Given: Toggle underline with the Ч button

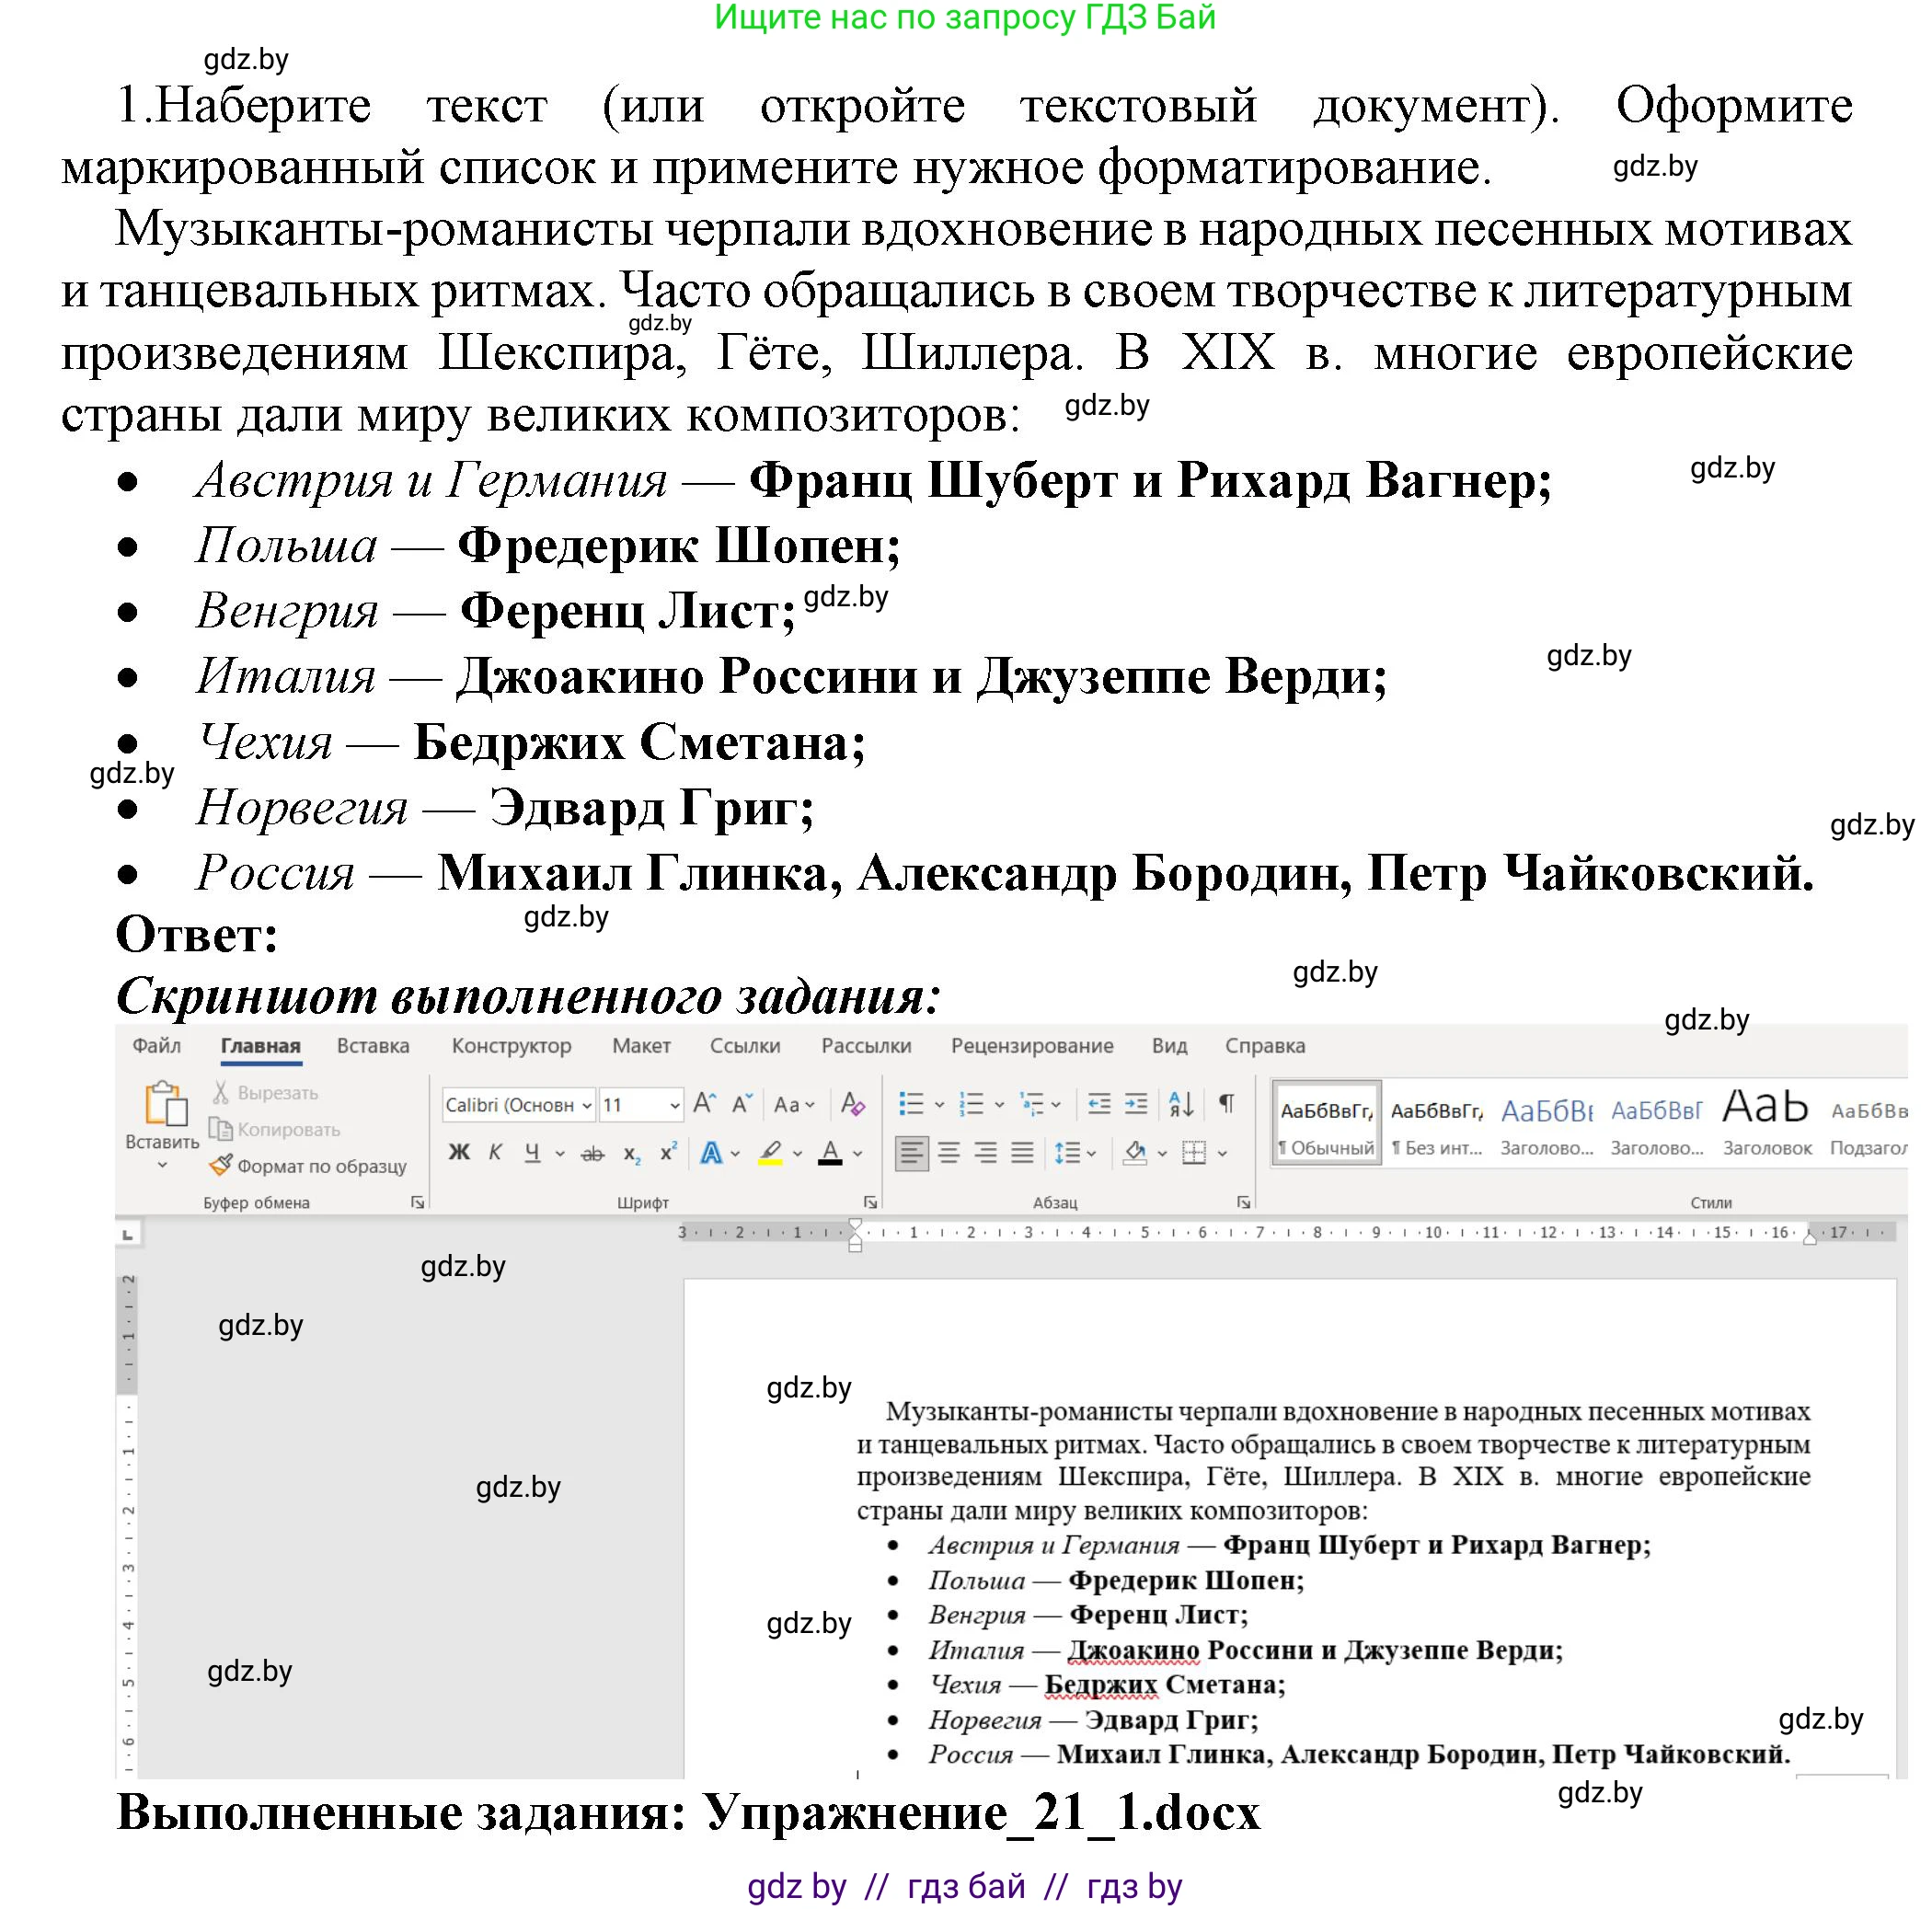Looking at the screenshot, I should [x=532, y=1153].
